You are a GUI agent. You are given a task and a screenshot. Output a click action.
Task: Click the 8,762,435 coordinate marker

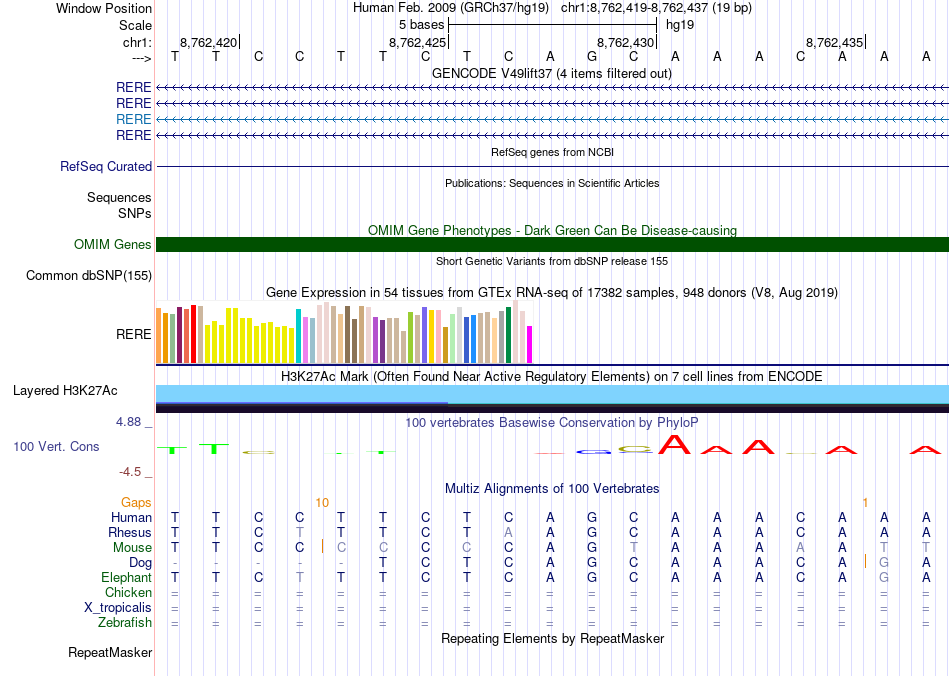(x=834, y=42)
